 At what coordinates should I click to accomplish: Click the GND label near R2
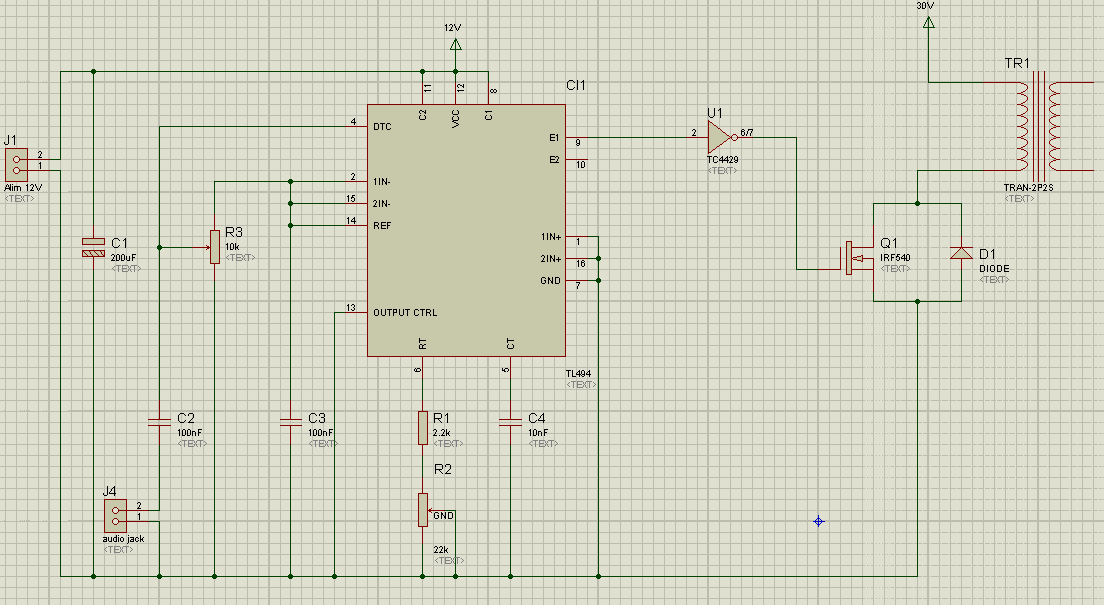click(x=444, y=516)
